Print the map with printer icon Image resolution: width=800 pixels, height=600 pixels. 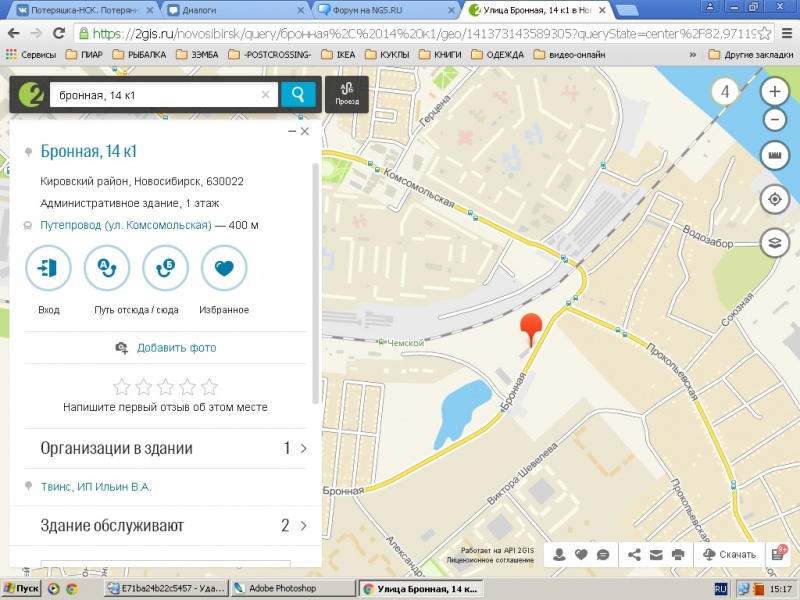678,555
